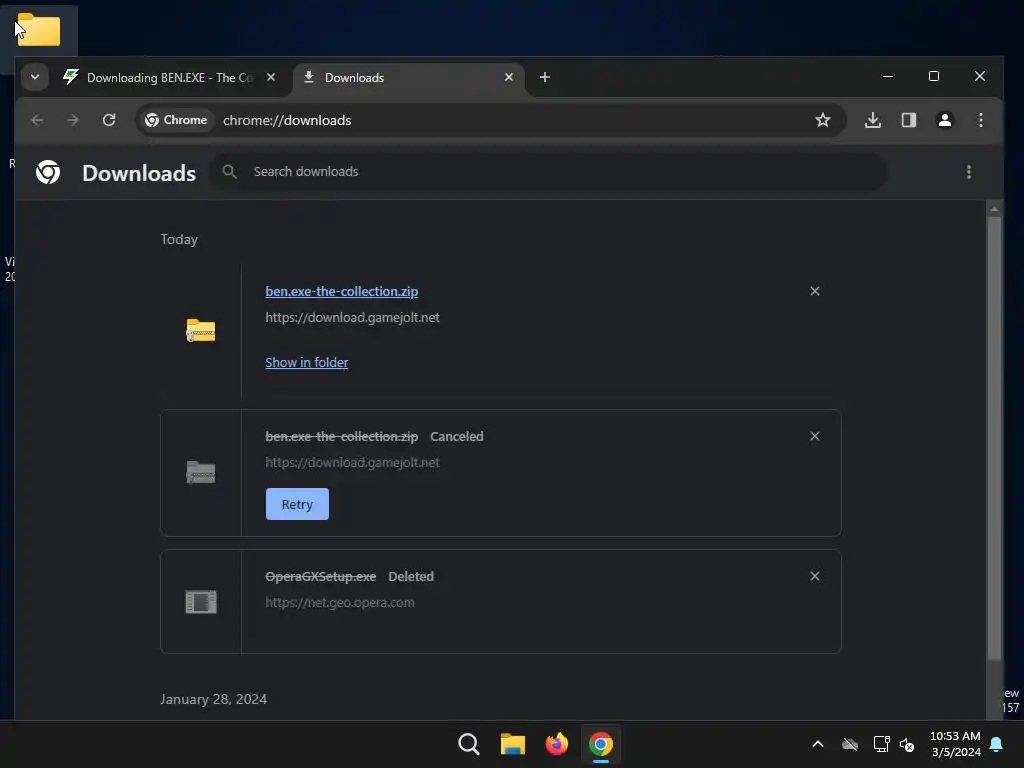Switch to the Downloading BEN.EXE tab

point(170,78)
